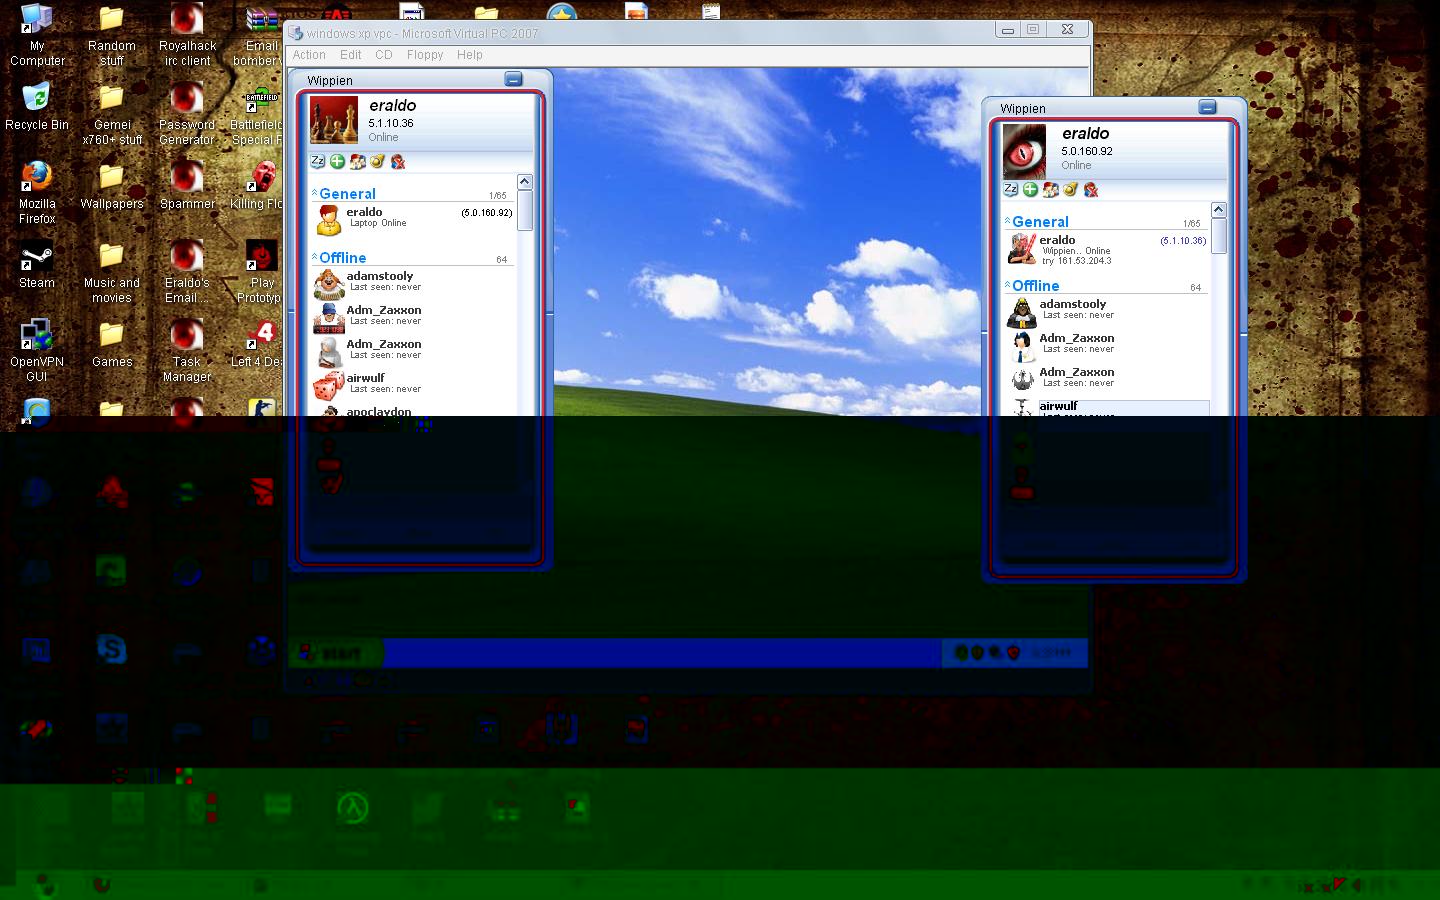This screenshot has height=900, width=1440.
Task: Select eraldo Laptop Online contact in left Wippien
Action: point(378,217)
